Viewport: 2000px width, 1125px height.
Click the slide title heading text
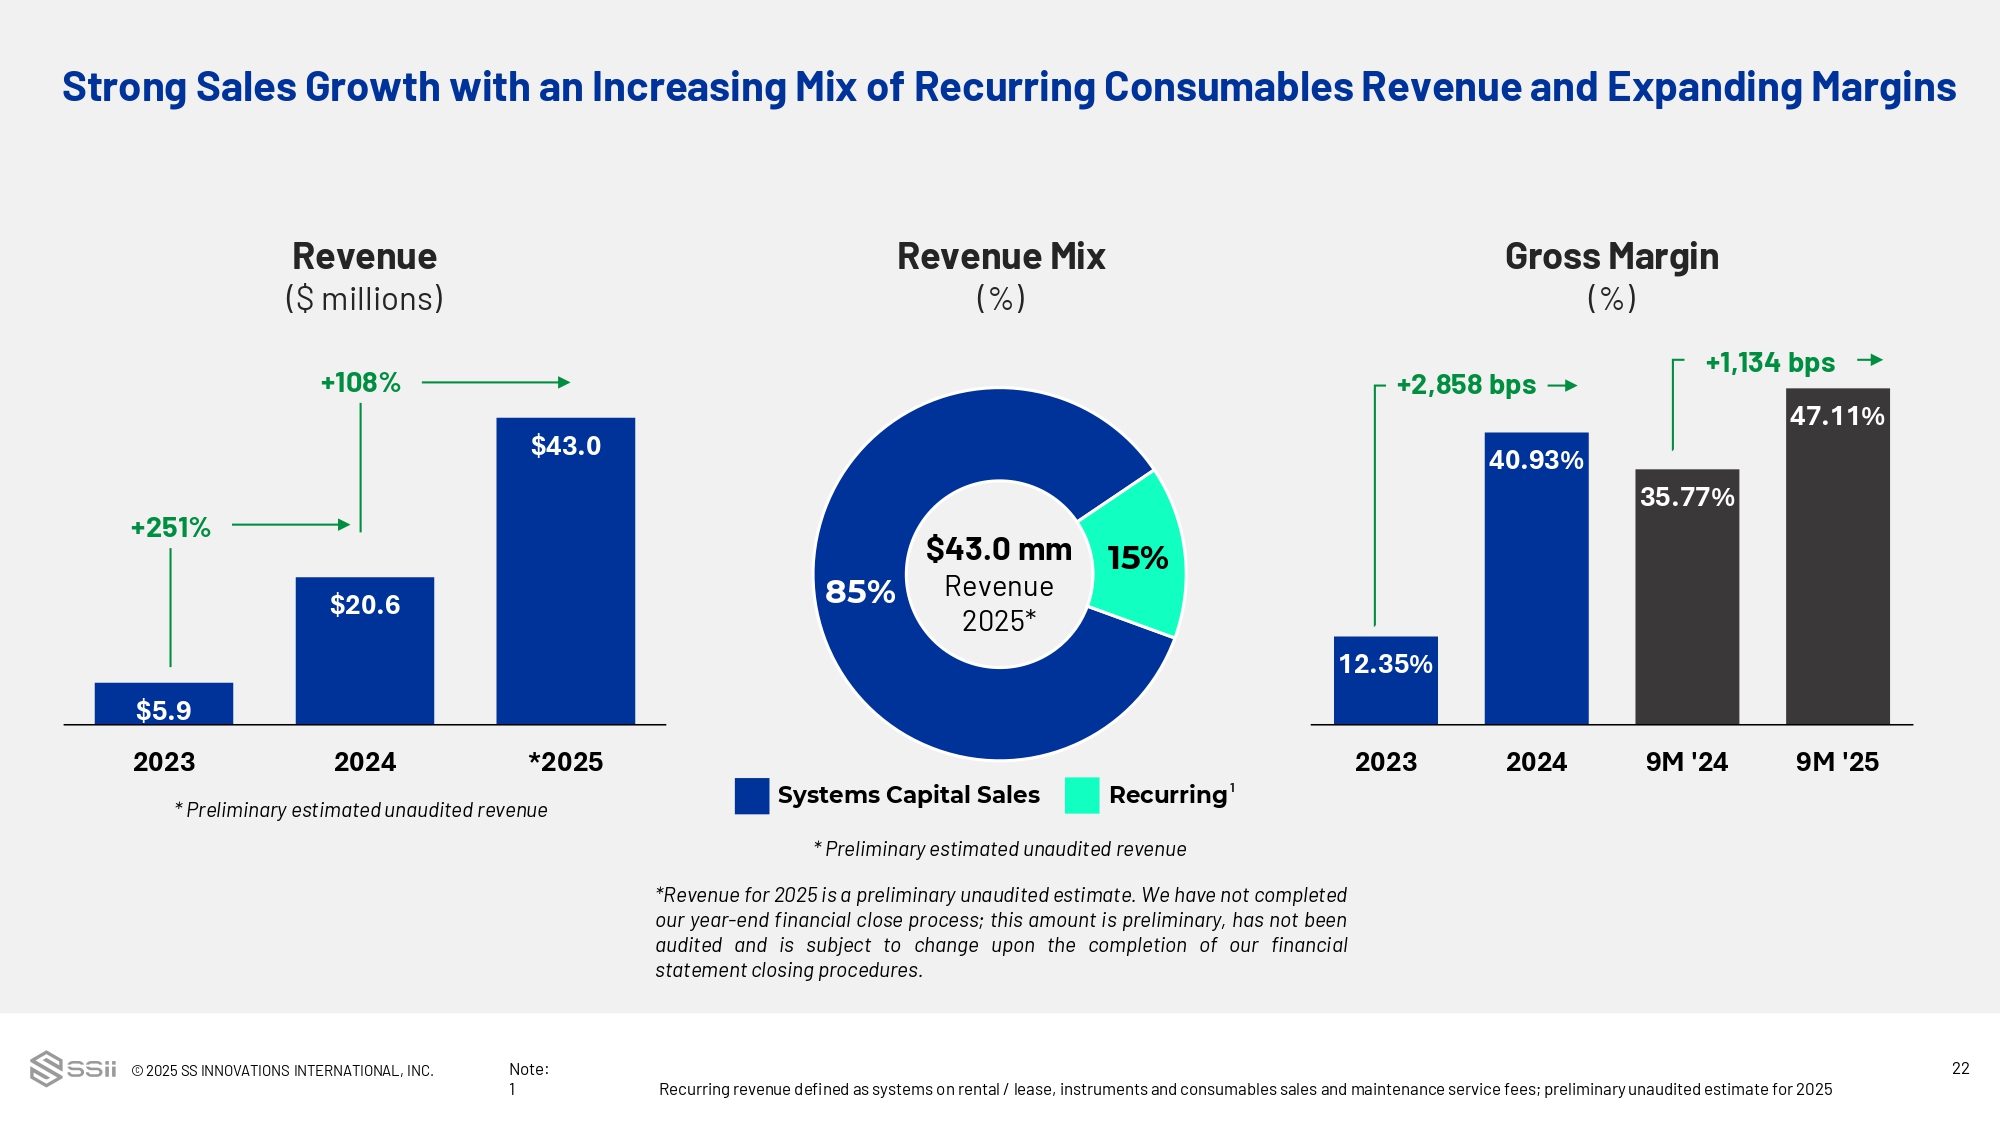coord(1008,87)
